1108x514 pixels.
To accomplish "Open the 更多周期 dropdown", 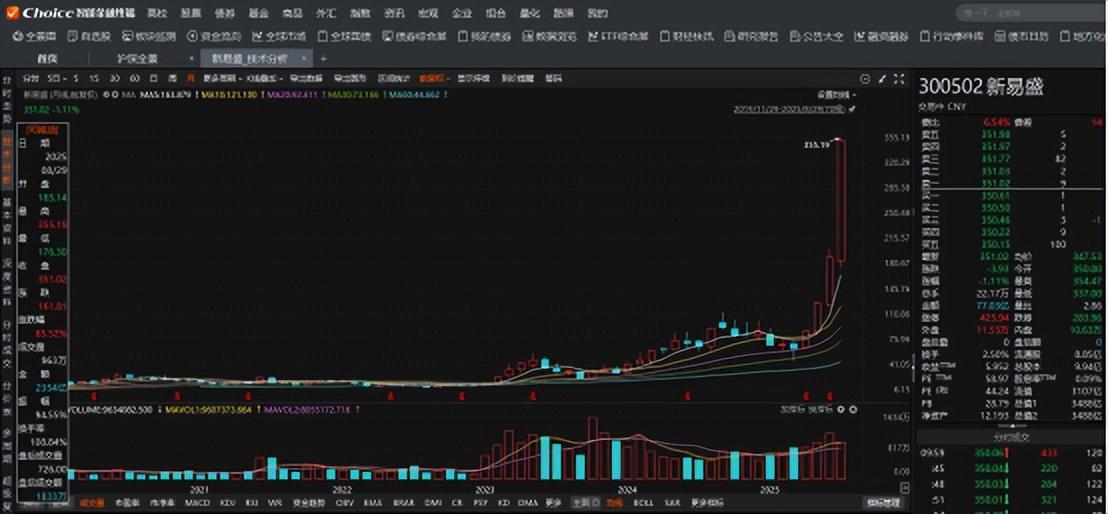I will 223,78.
